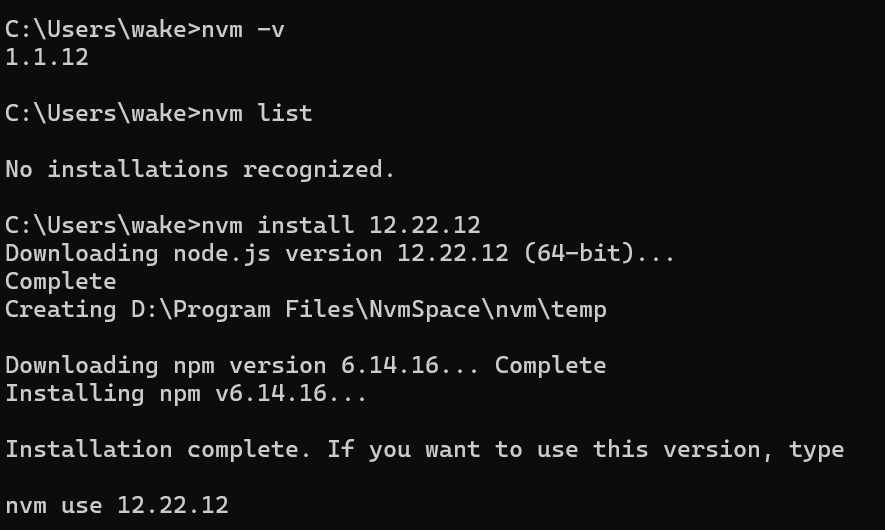
Task: Click the "Installing npm v6.14.16..." line
Action: (x=186, y=393)
